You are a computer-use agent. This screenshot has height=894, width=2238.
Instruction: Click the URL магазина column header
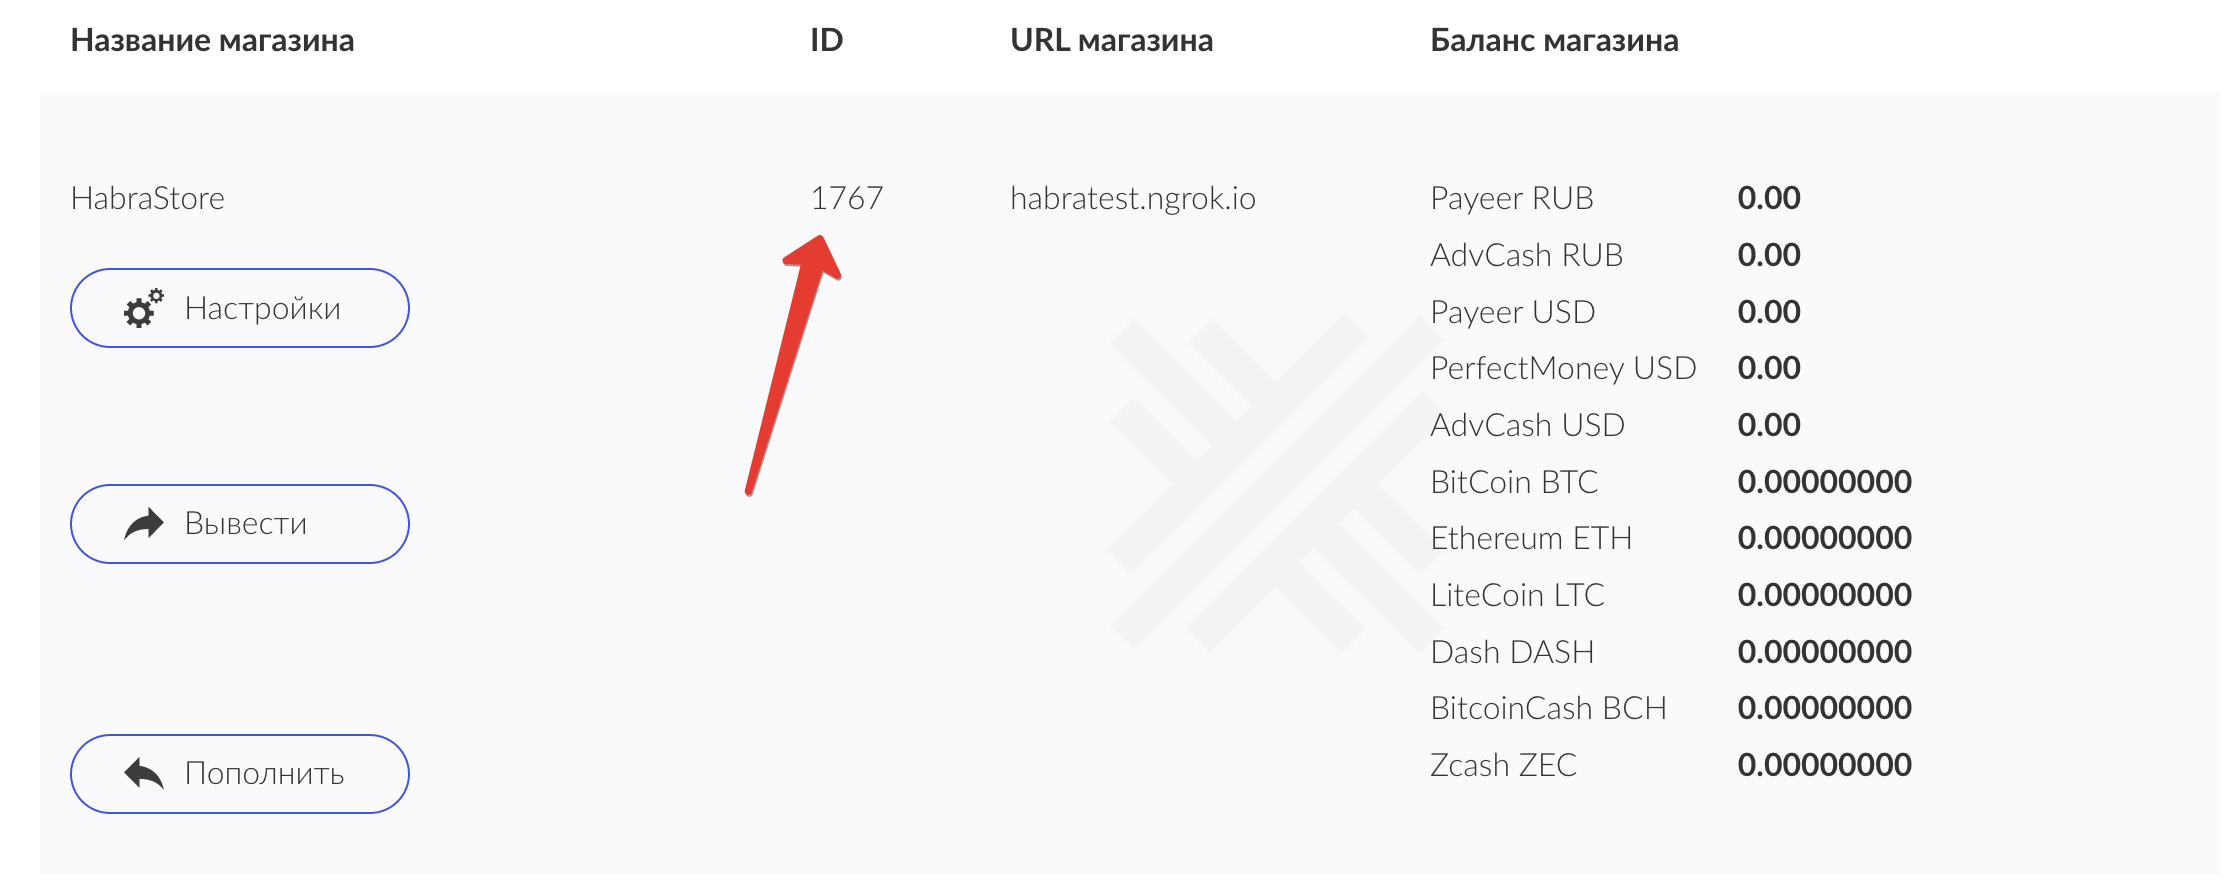point(1111,41)
